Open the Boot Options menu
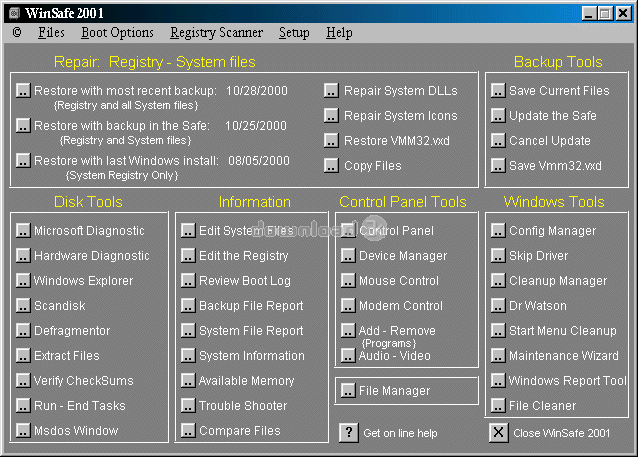This screenshot has height=457, width=638. click(117, 33)
